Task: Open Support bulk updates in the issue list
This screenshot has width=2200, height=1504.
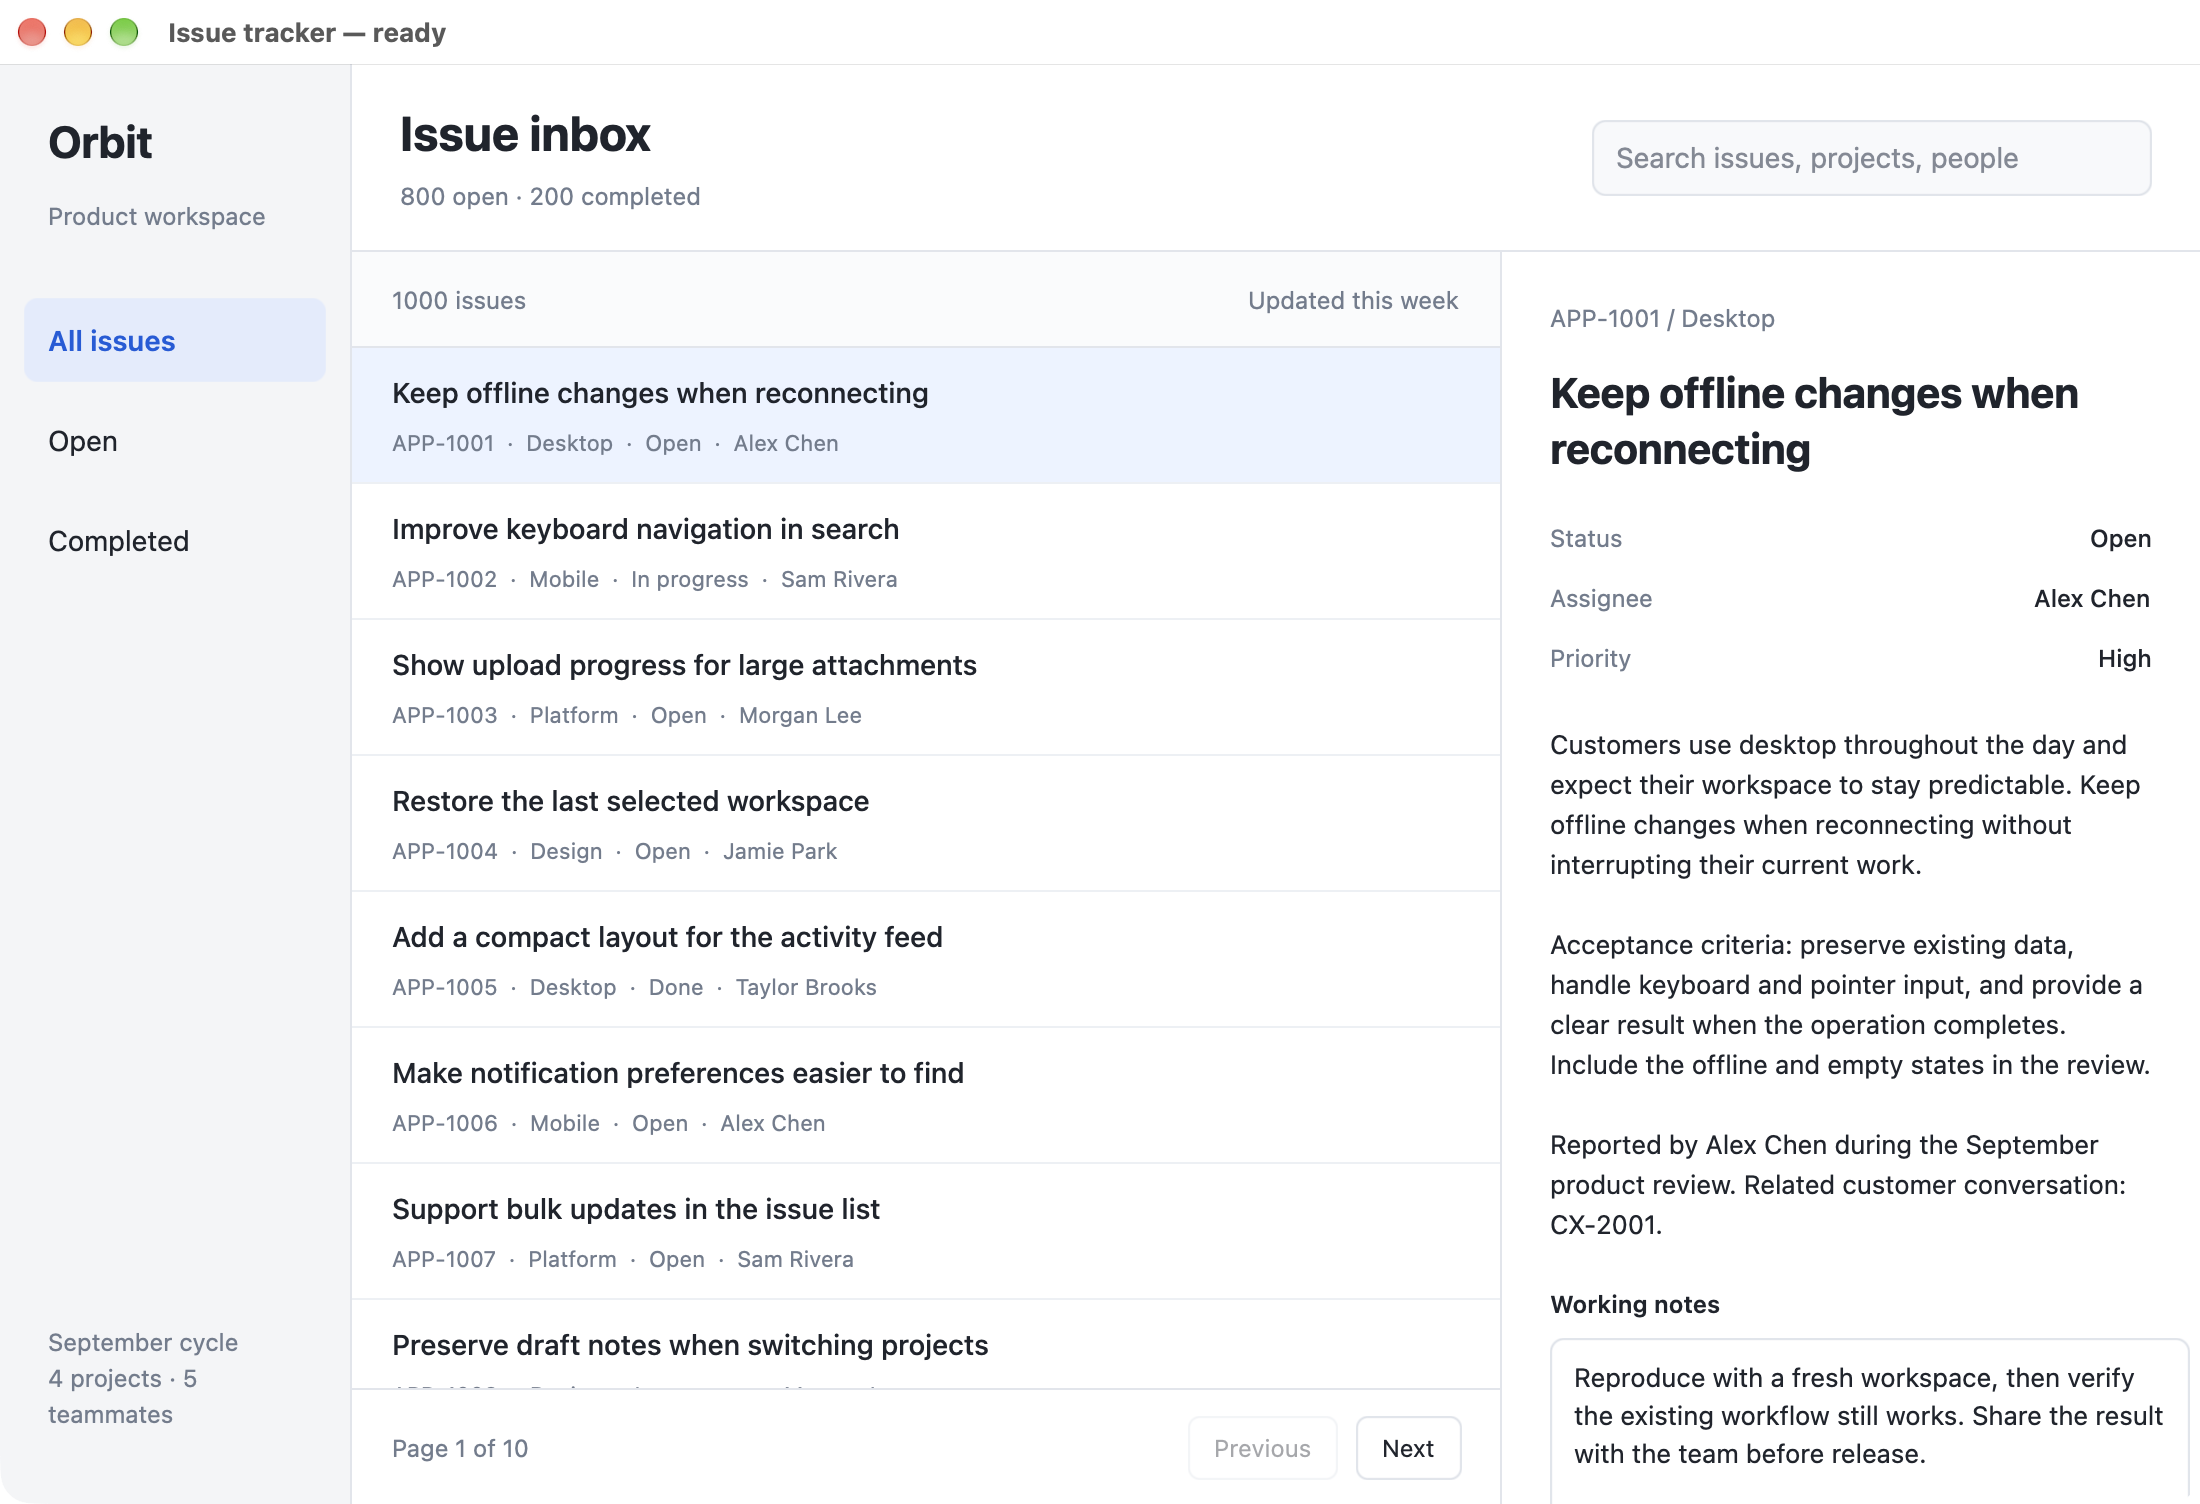Action: pyautogui.click(x=926, y=1232)
